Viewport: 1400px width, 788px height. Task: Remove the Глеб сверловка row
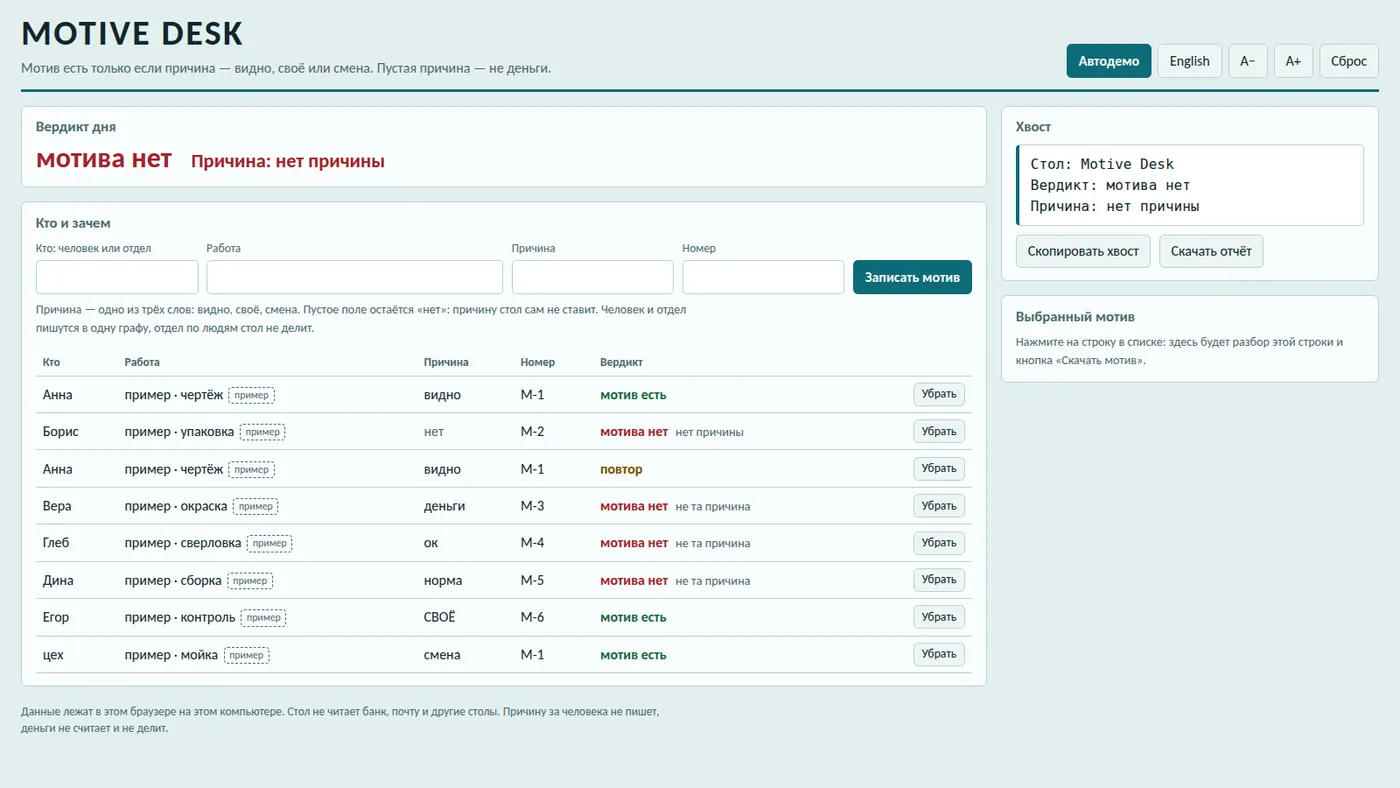[x=939, y=543]
